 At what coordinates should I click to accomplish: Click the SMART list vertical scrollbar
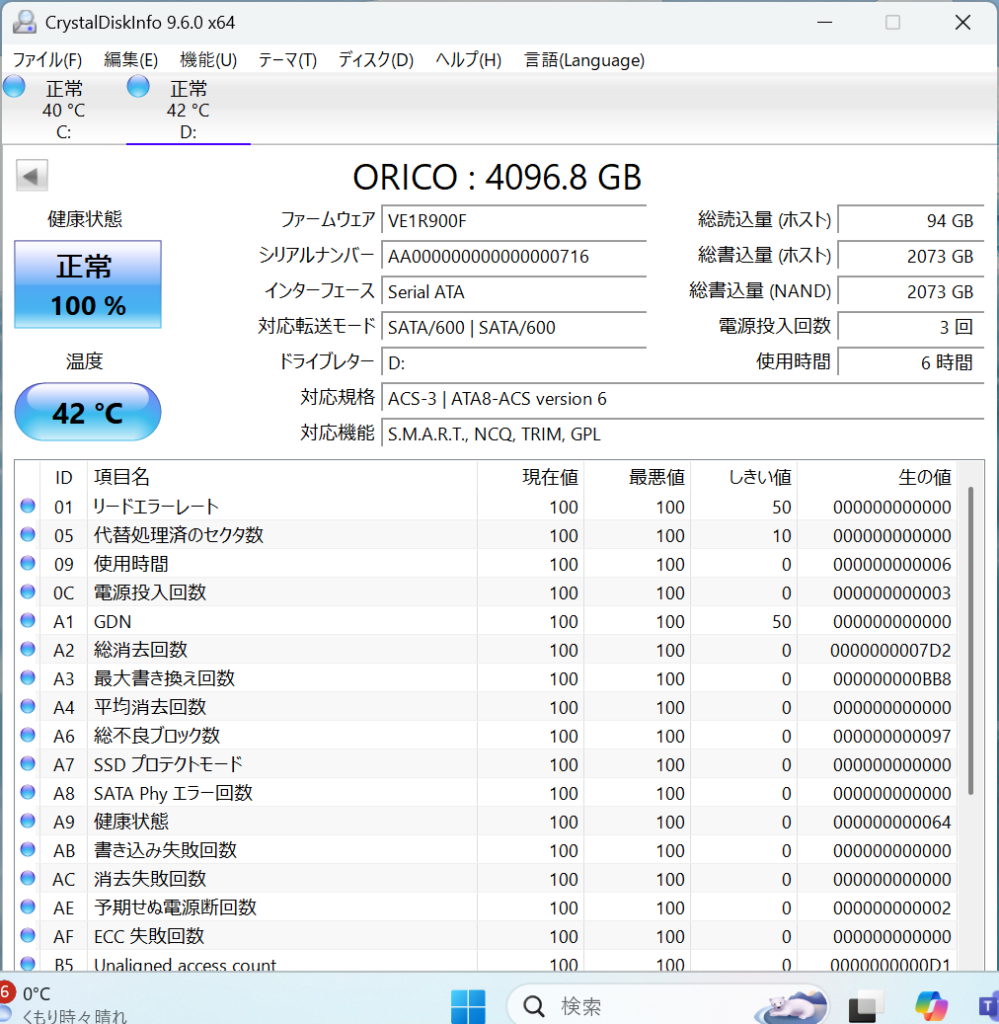[971, 640]
